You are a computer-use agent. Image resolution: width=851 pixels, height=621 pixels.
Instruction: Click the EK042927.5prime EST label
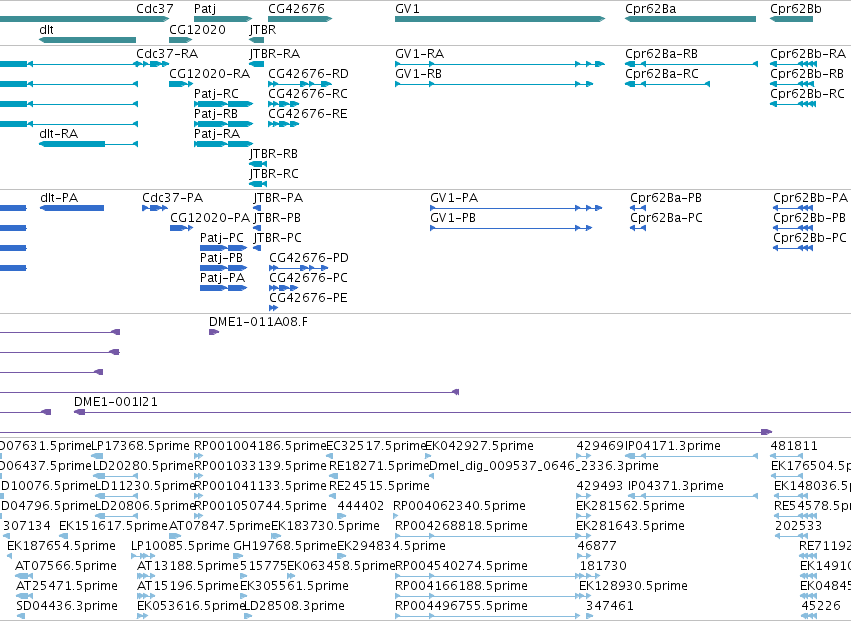[479, 446]
